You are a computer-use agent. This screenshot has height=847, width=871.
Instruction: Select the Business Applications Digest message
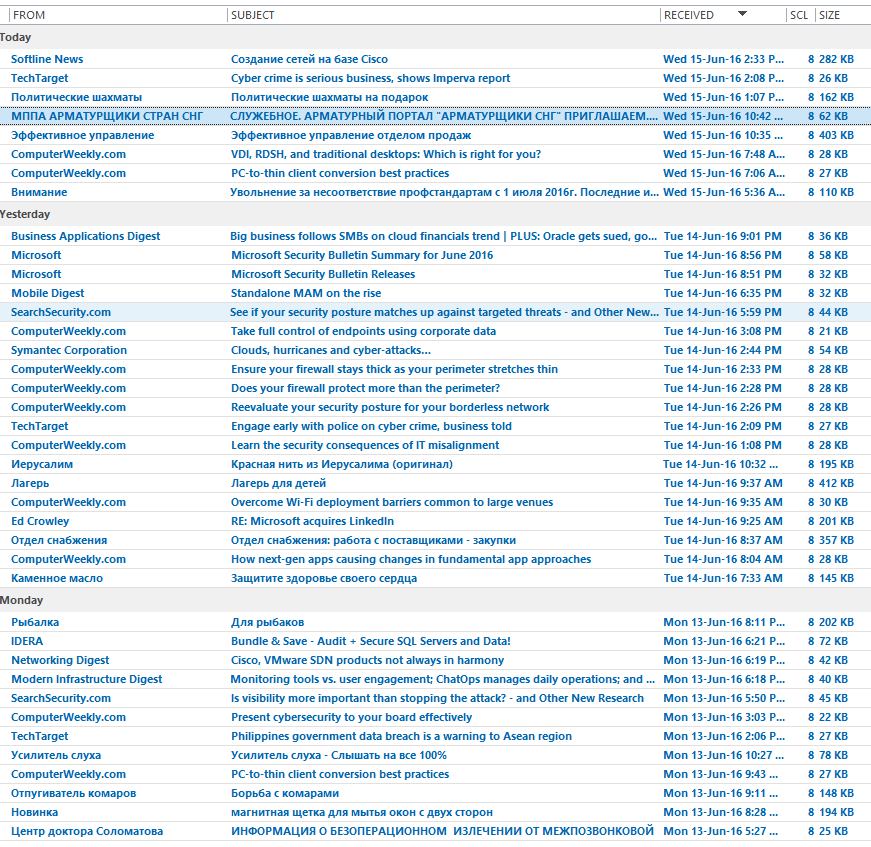[x=436, y=236]
